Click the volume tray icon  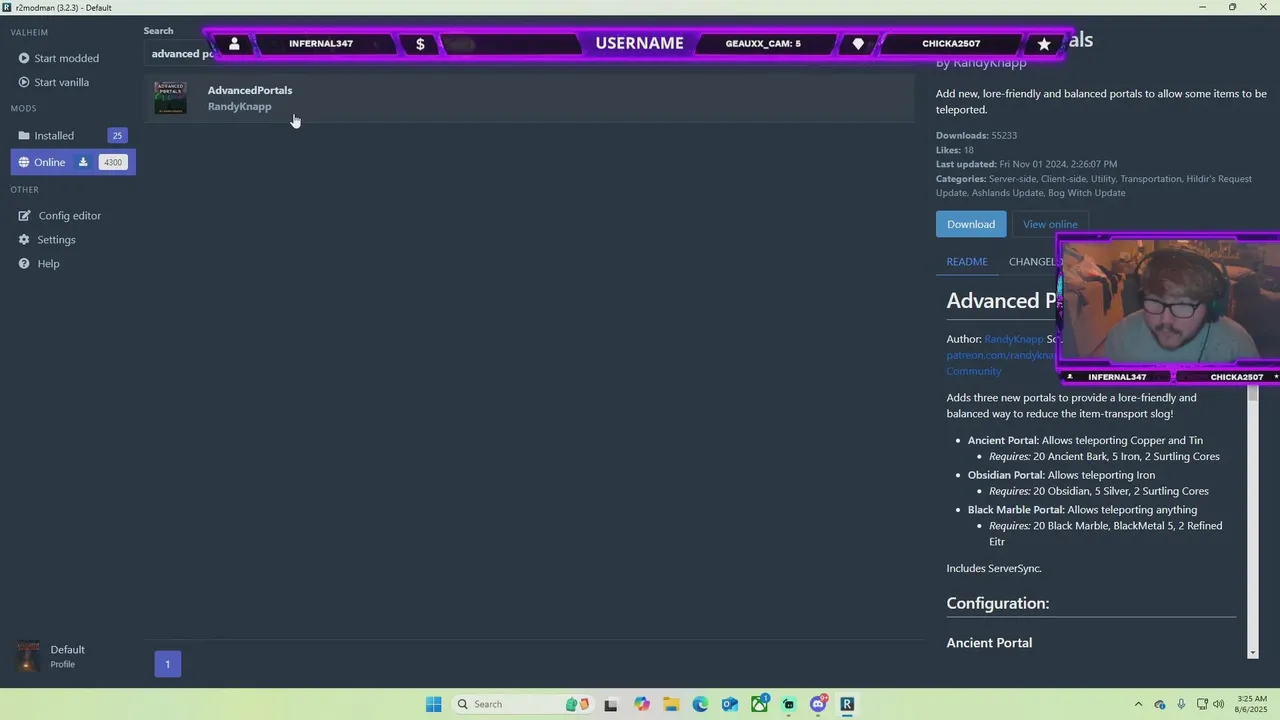1218,704
